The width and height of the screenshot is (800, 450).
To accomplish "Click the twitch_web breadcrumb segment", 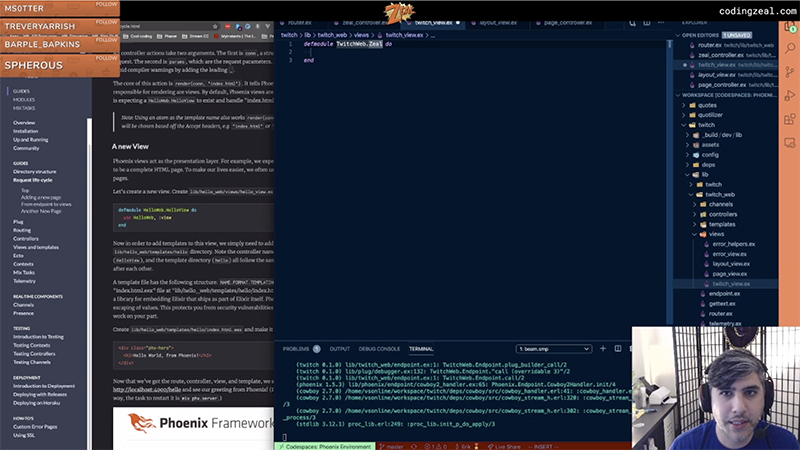I will (x=332, y=35).
